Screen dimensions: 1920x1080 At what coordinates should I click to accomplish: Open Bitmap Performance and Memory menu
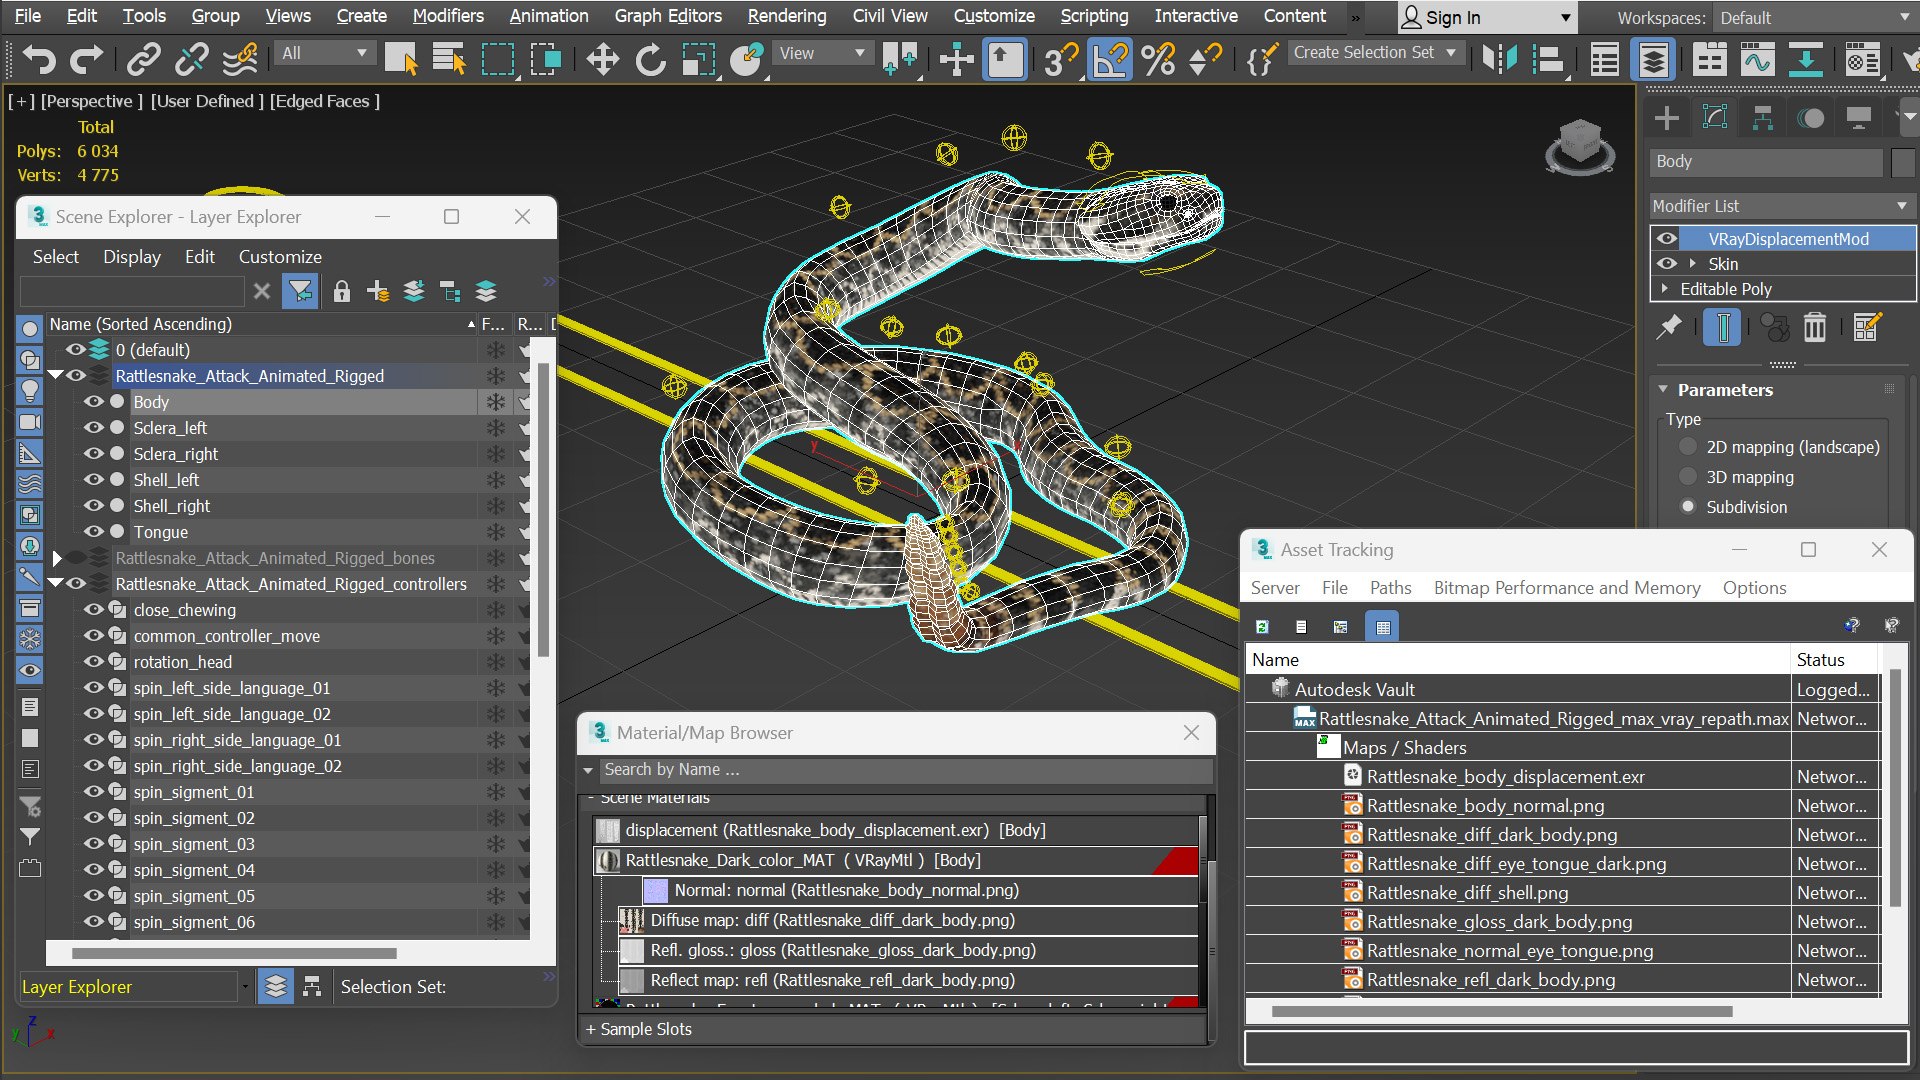1566,588
